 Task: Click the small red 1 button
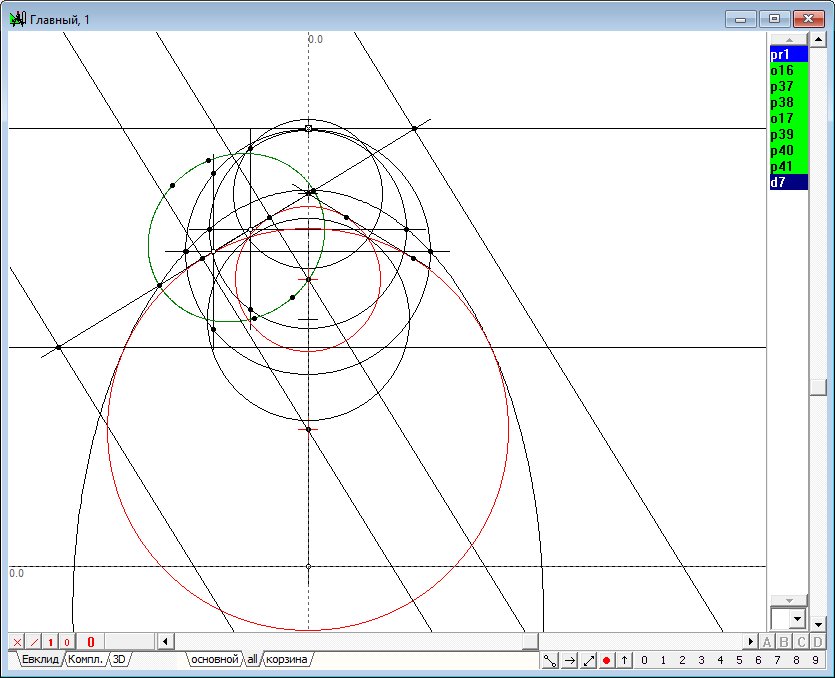click(51, 642)
